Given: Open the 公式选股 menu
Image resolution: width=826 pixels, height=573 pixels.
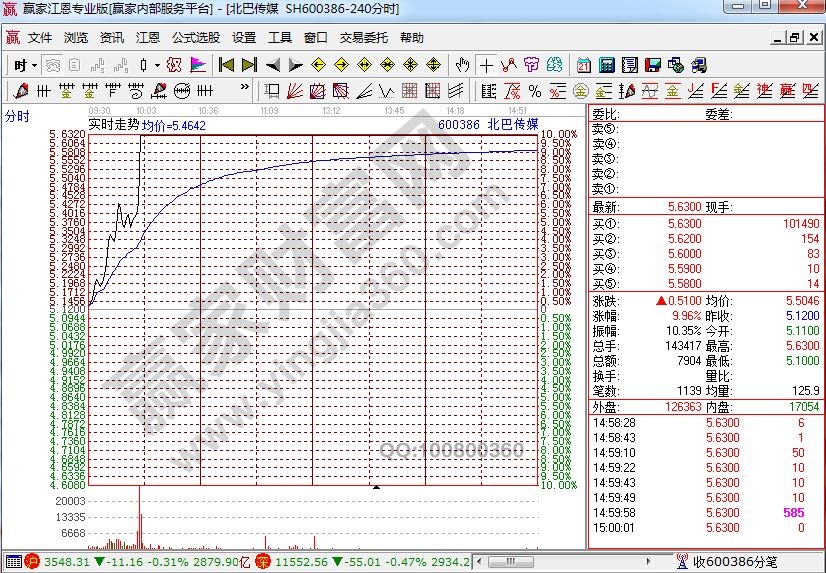Looking at the screenshot, I should pos(196,38).
